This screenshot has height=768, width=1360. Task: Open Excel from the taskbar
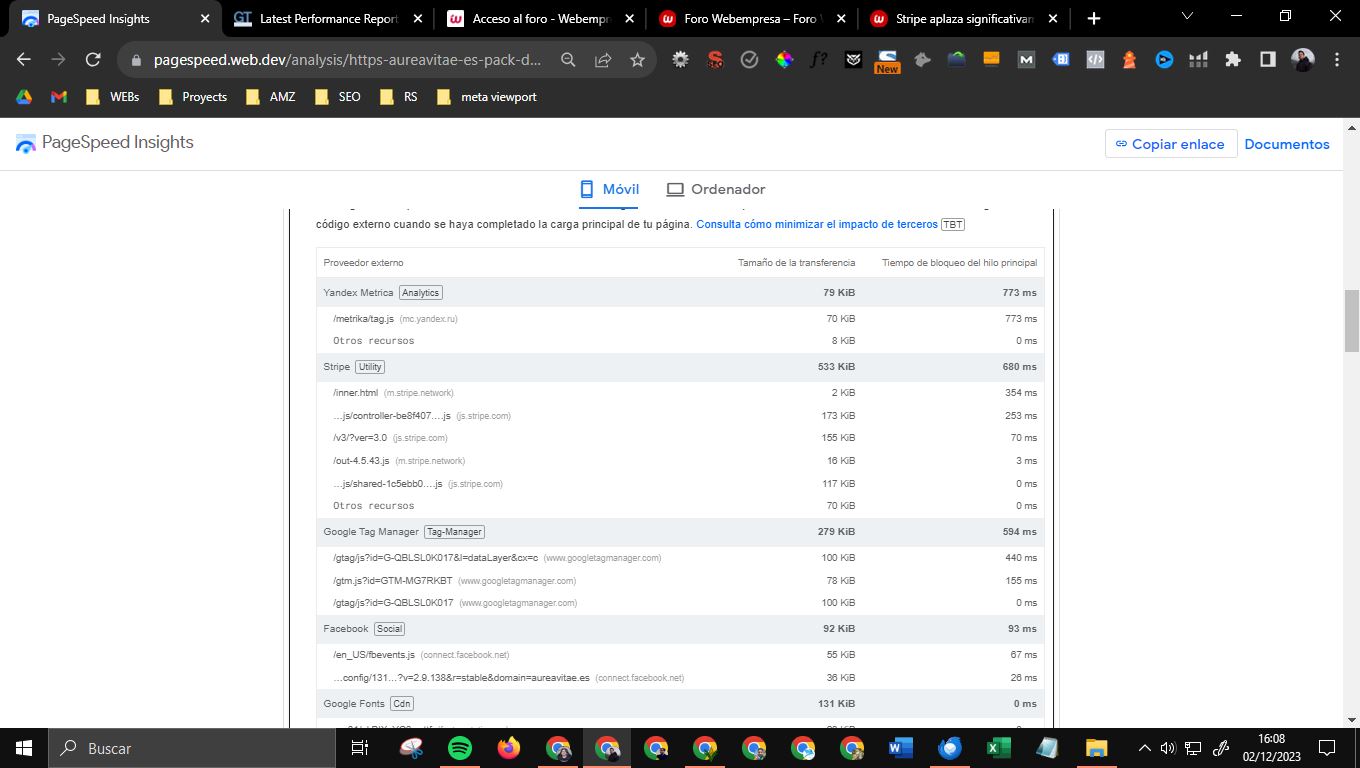point(999,747)
